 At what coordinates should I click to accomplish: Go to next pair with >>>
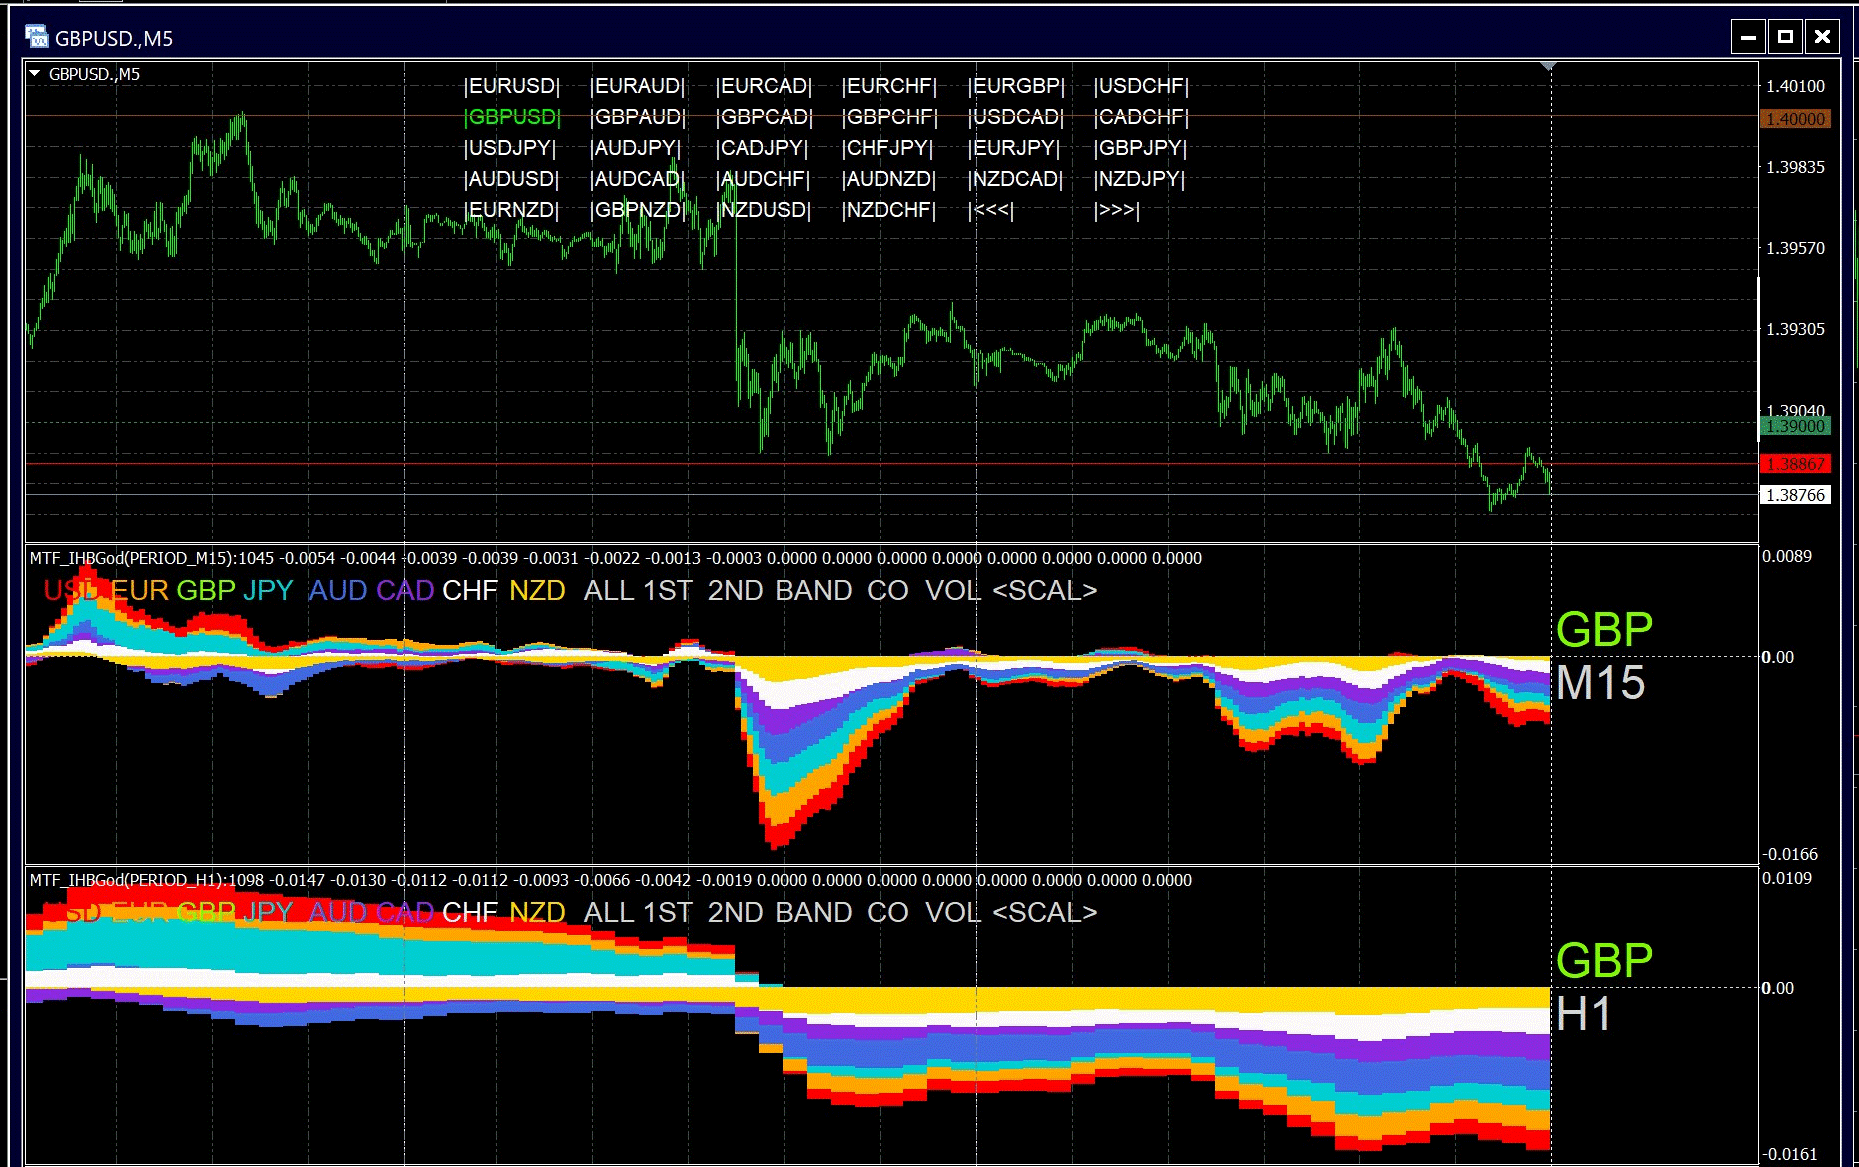[1117, 210]
